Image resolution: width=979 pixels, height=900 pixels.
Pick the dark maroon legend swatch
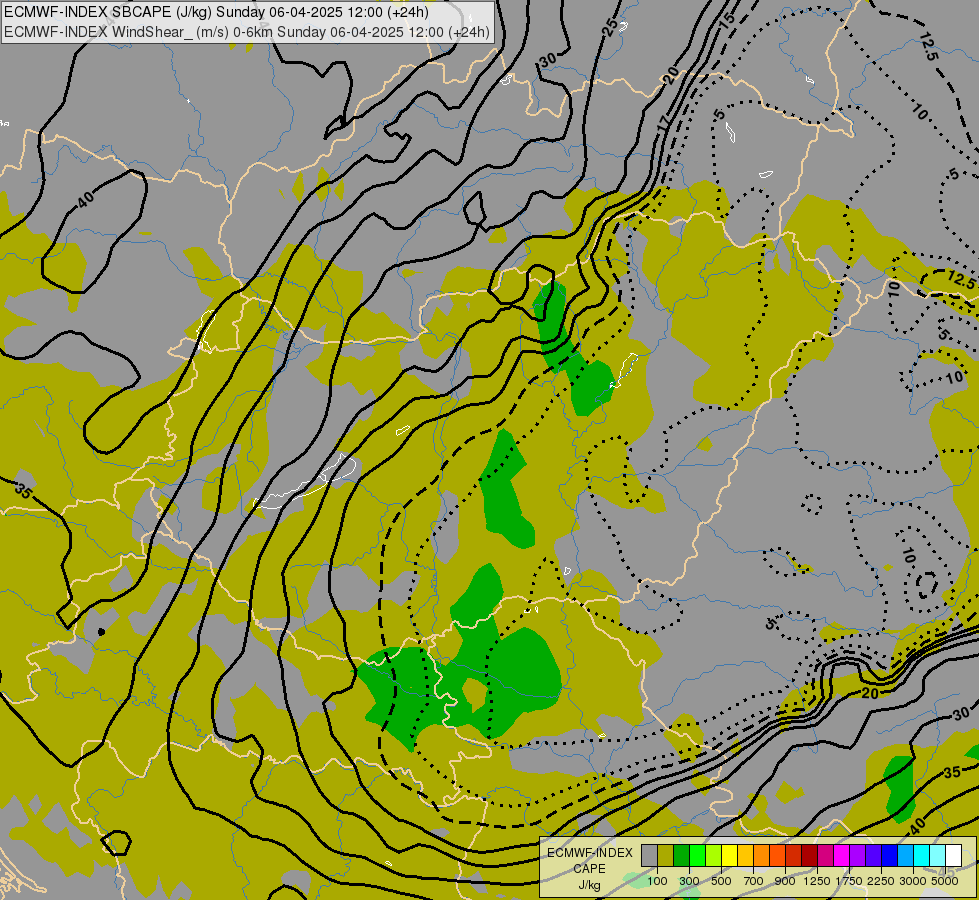(x=810, y=855)
